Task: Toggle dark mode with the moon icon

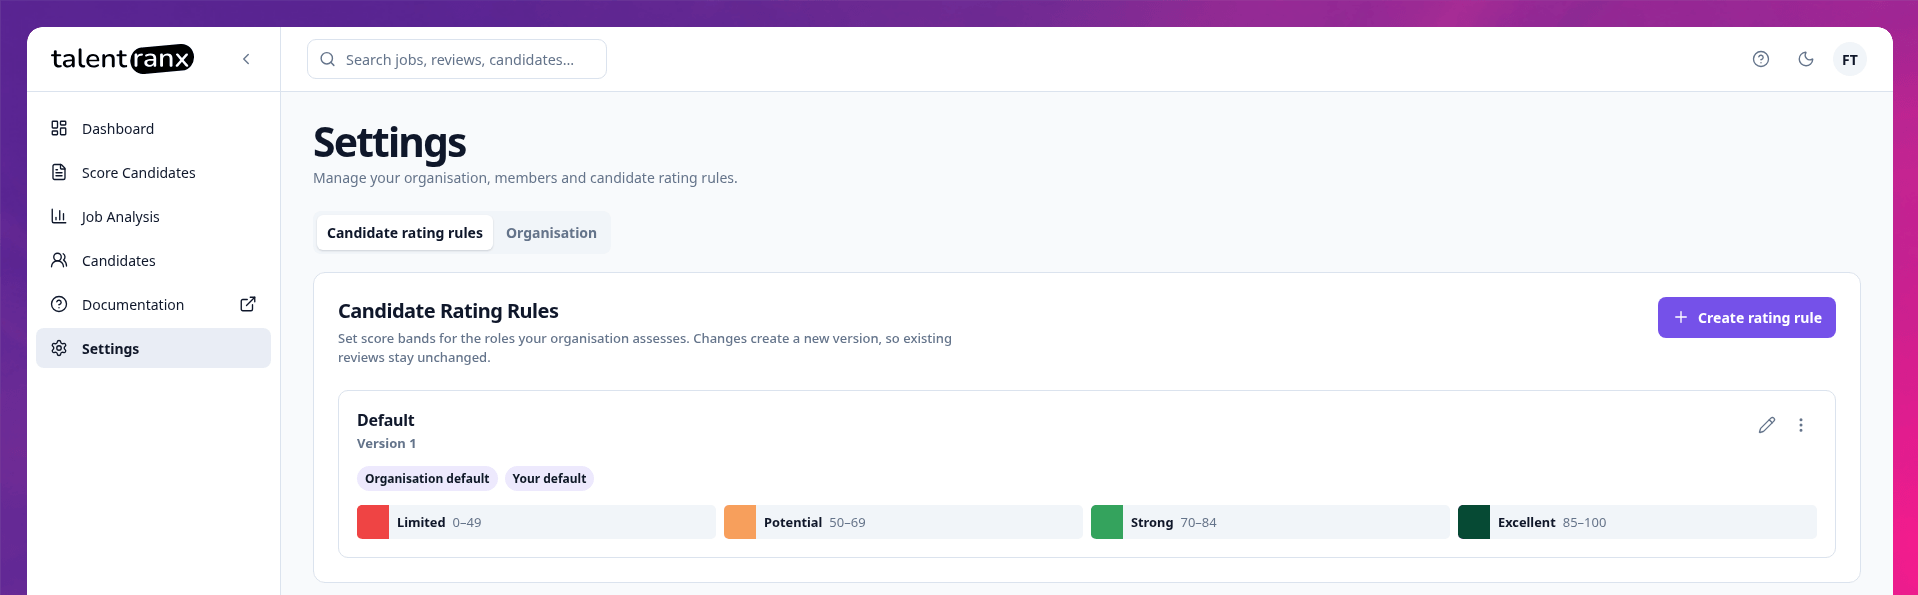Action: 1806,59
